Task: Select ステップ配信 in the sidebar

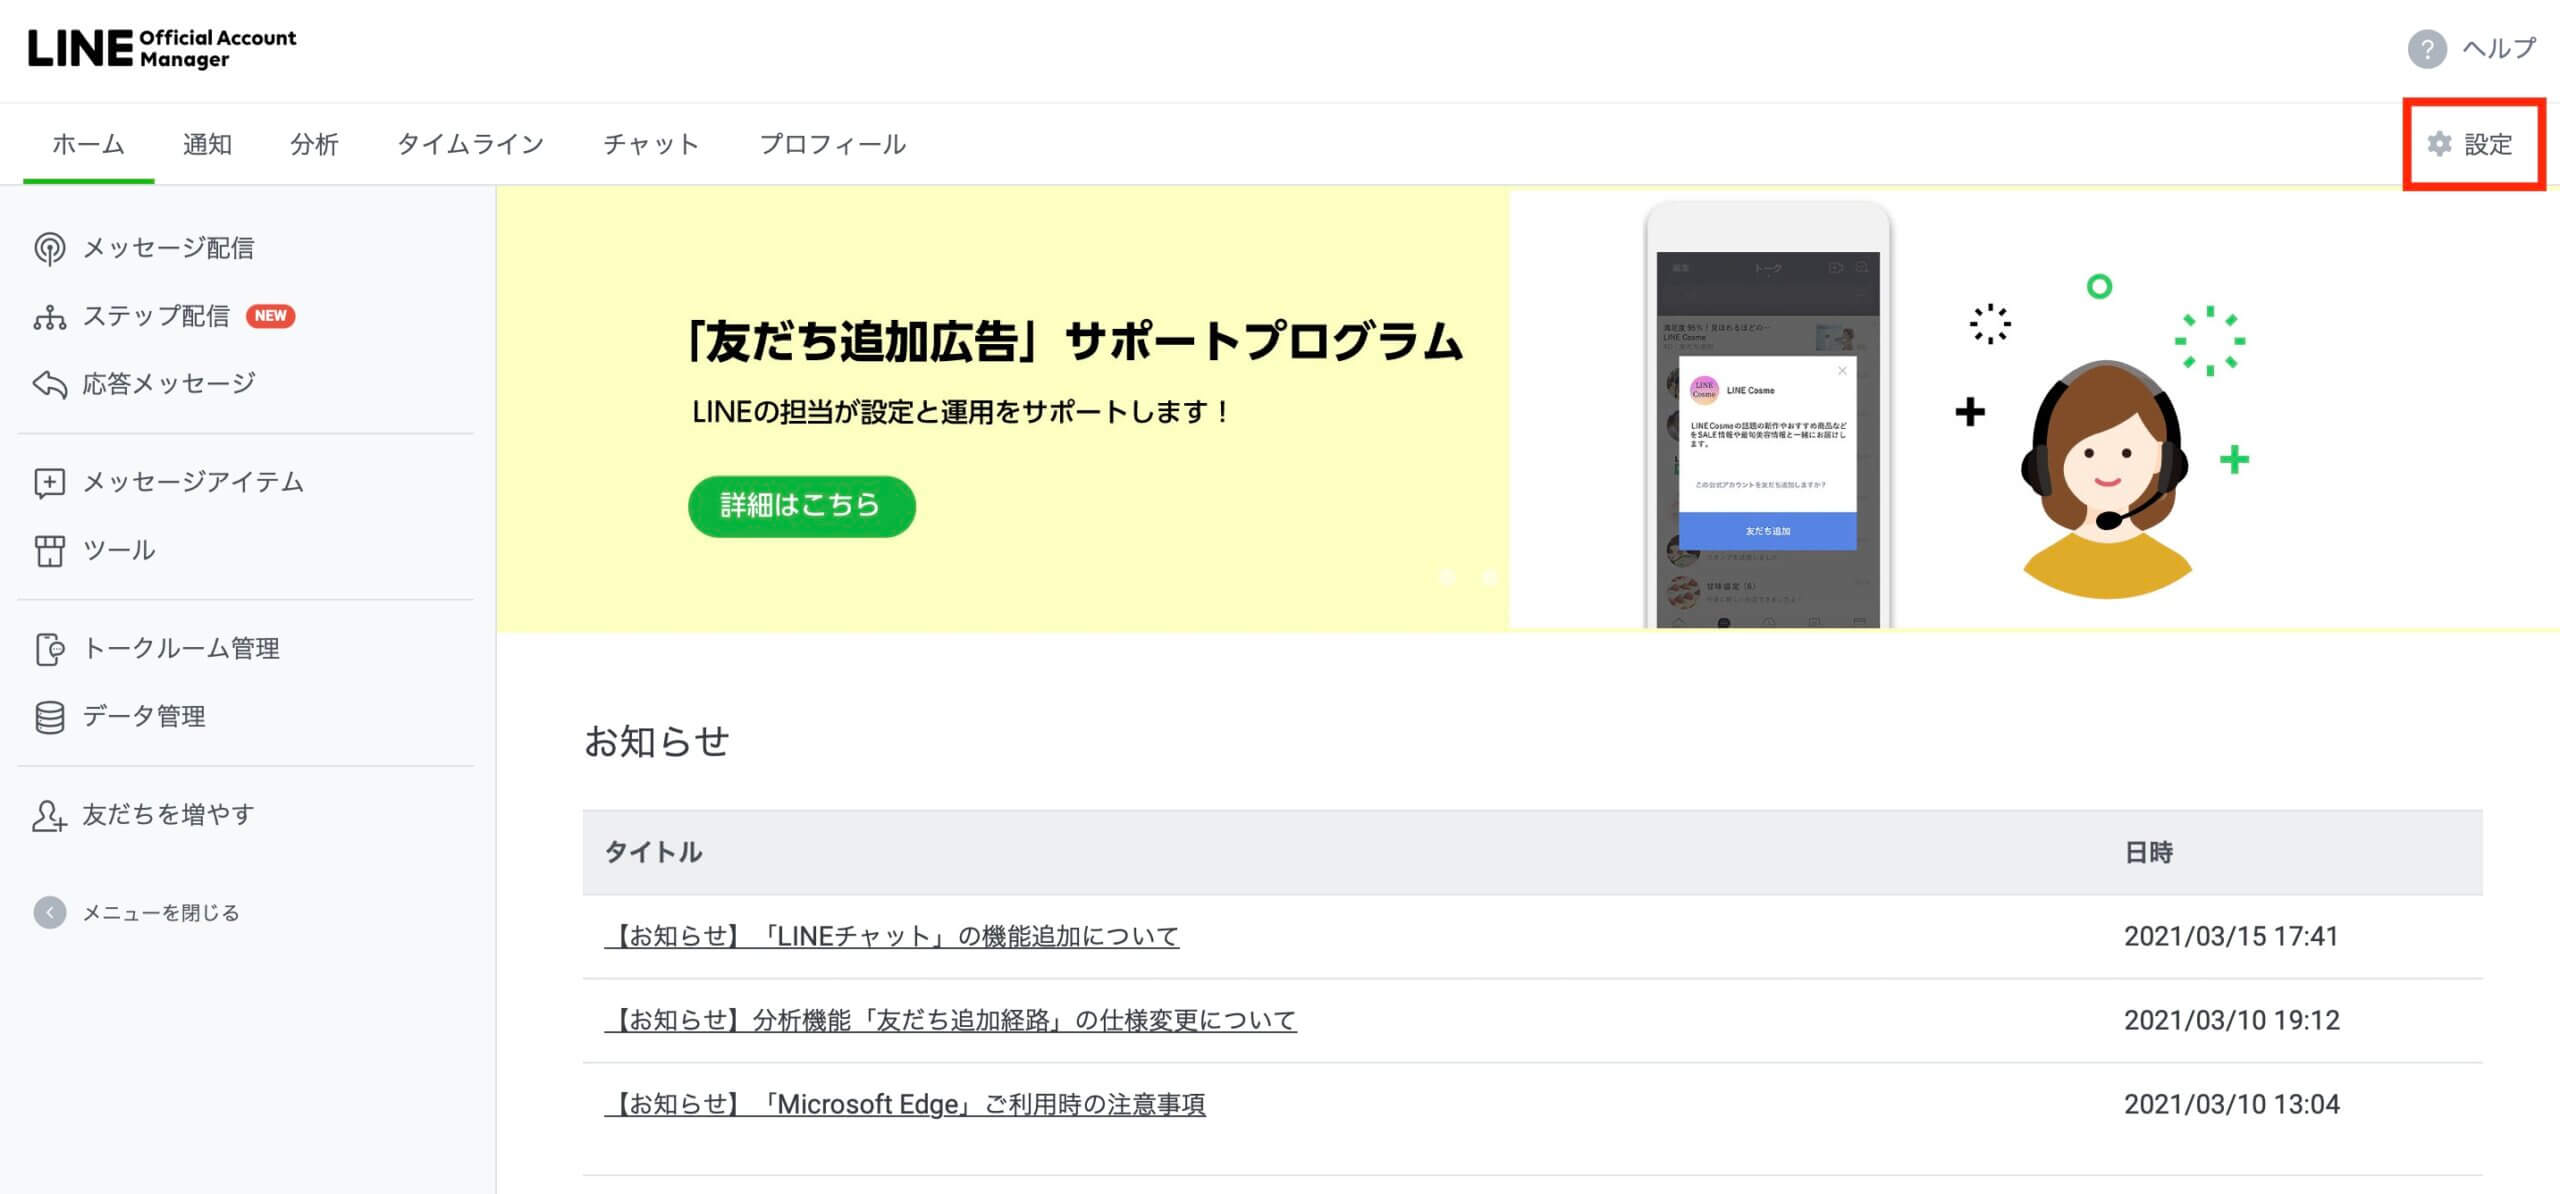Action: tap(156, 316)
